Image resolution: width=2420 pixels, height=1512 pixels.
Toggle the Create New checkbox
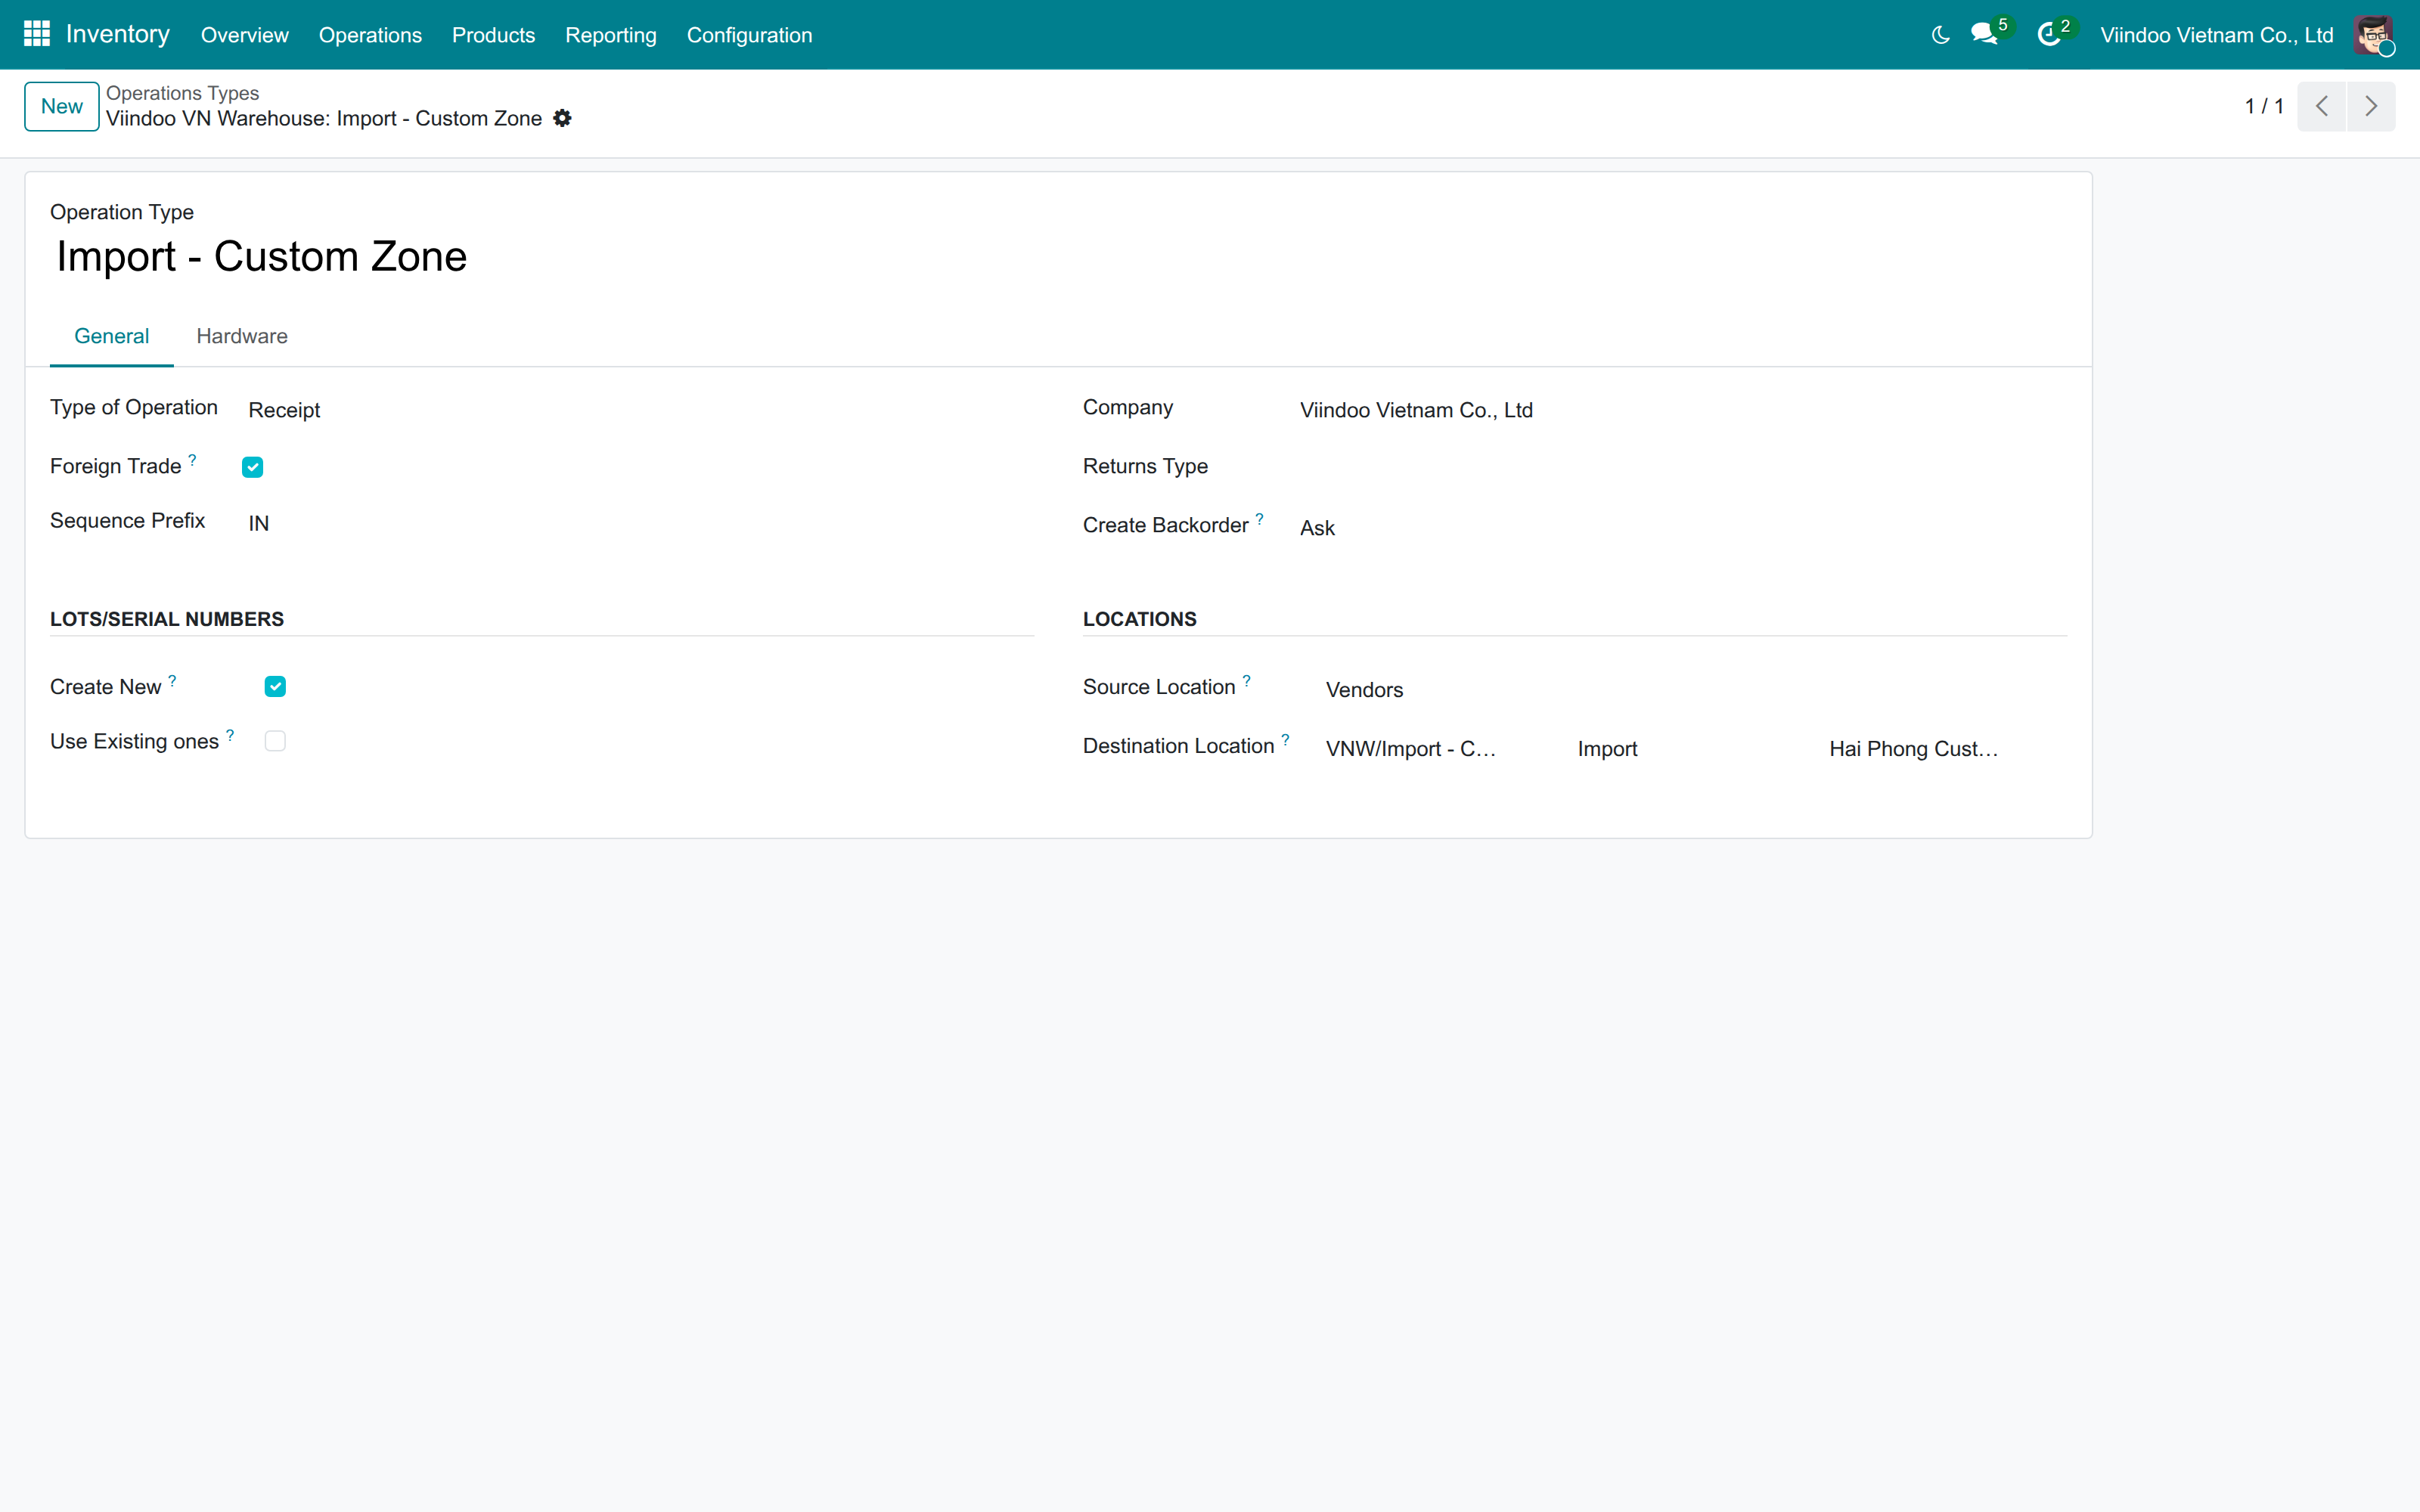pos(275,686)
